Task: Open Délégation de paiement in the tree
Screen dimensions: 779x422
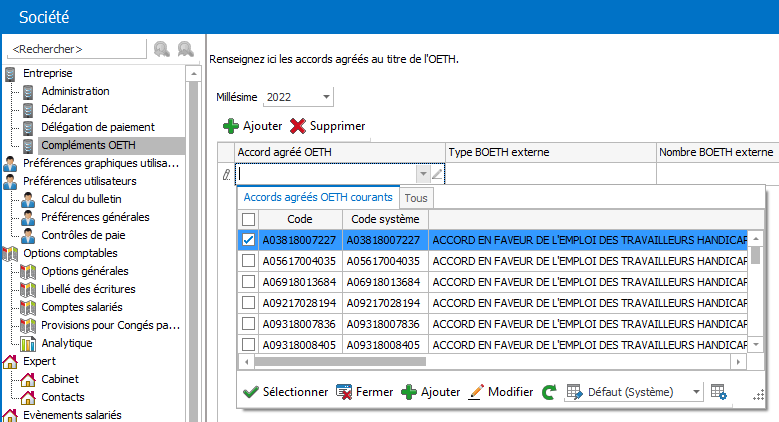Action: click(98, 127)
